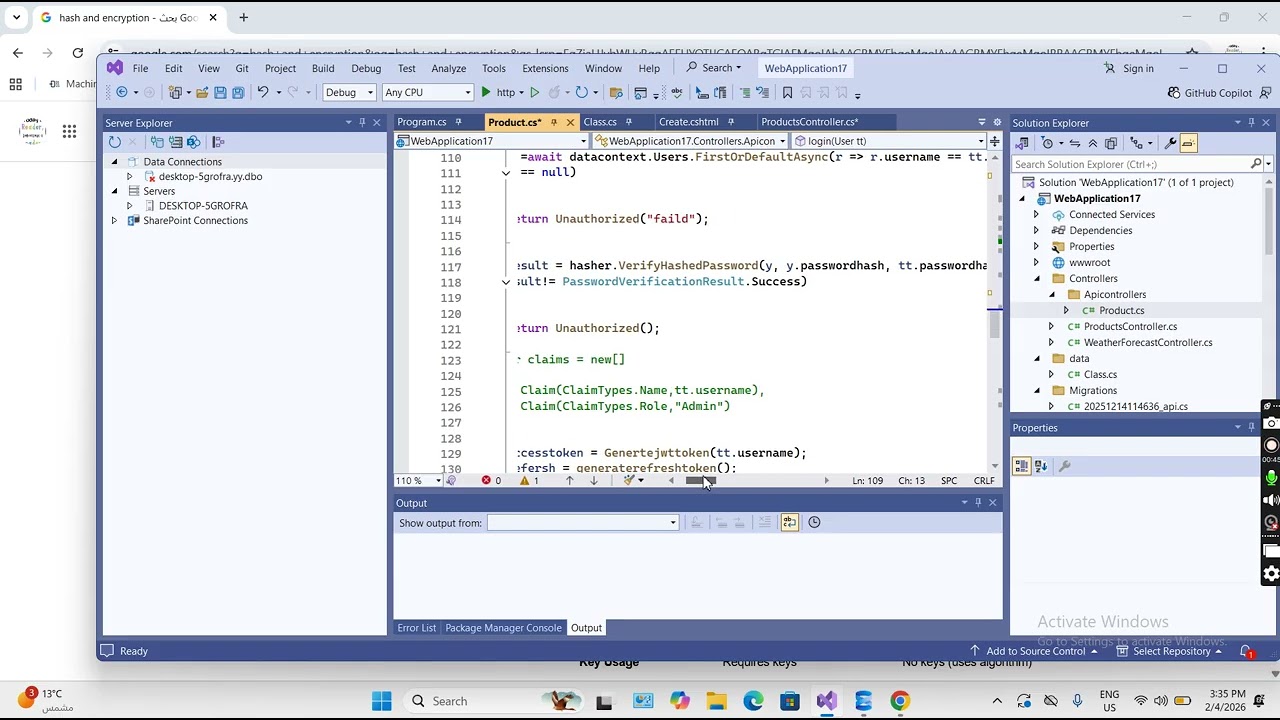The image size is (1280, 720).
Task: Toggle Alphabetical sort in Properties panel
Action: click(x=1039, y=466)
